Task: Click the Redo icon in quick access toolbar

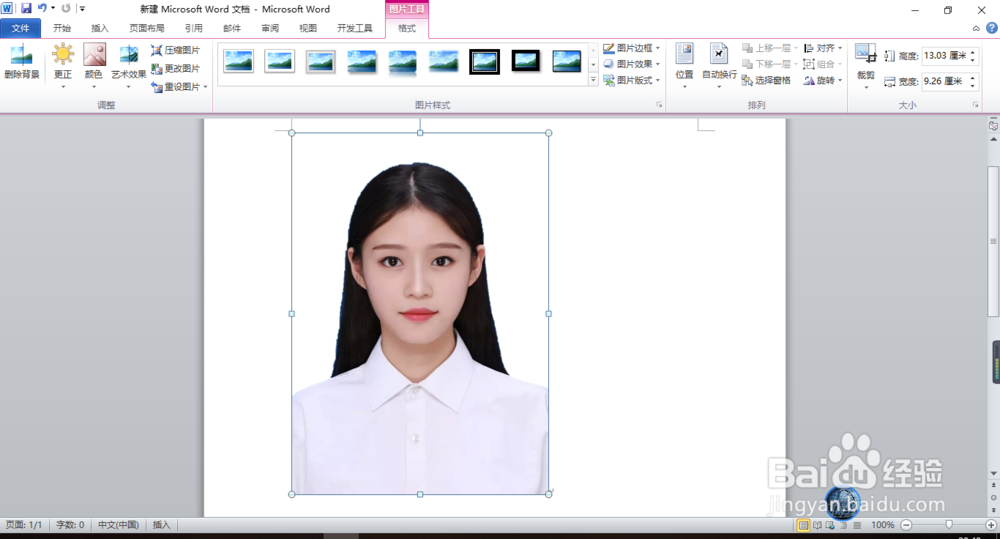Action: [66, 8]
